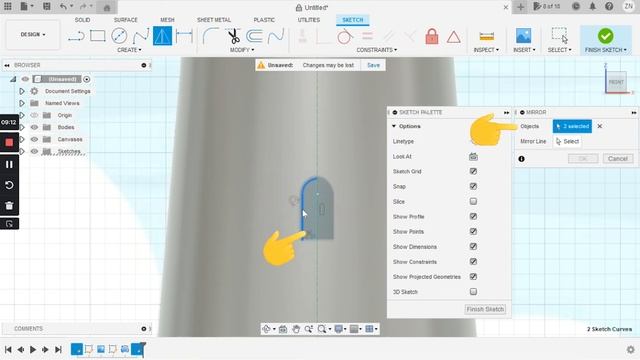The height and width of the screenshot is (360, 640).
Task: Select the Offset tool
Action: coord(254,36)
